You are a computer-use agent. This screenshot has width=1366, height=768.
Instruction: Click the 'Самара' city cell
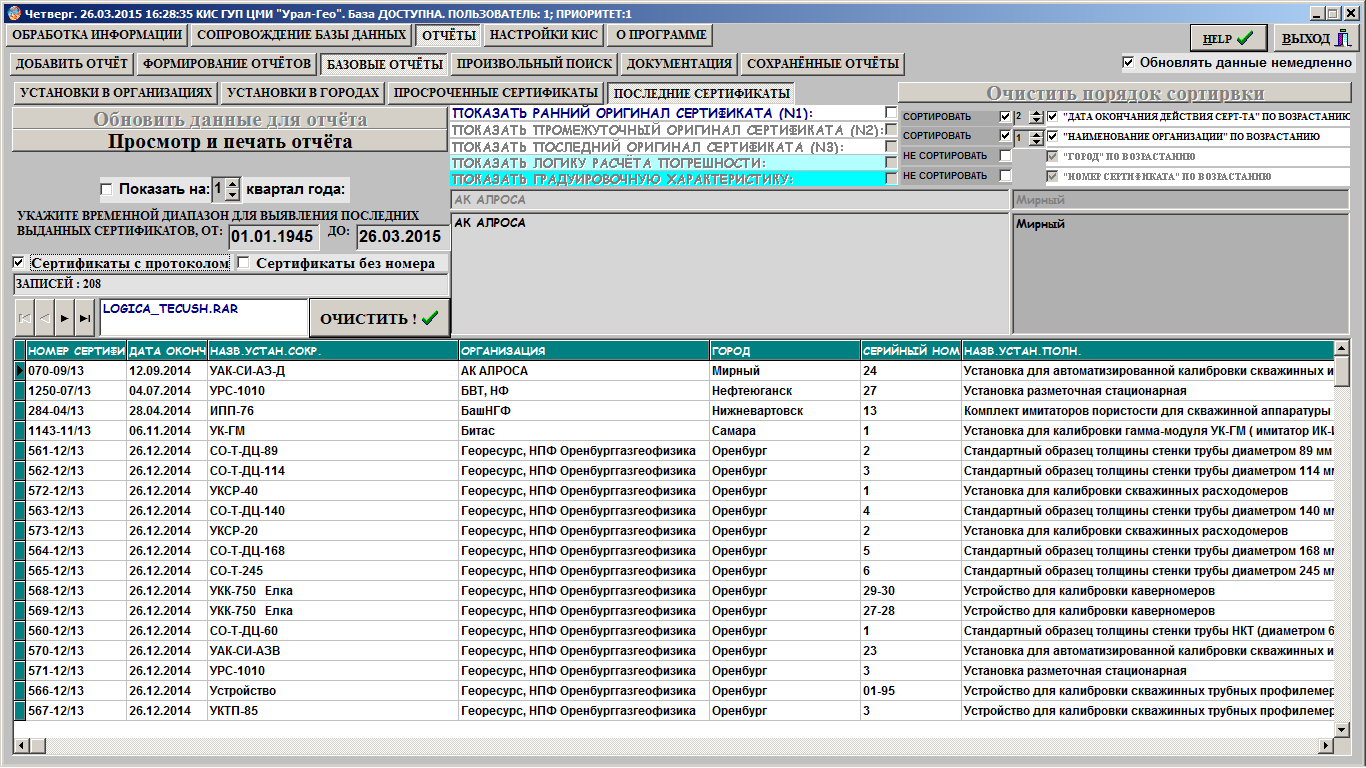(785, 431)
